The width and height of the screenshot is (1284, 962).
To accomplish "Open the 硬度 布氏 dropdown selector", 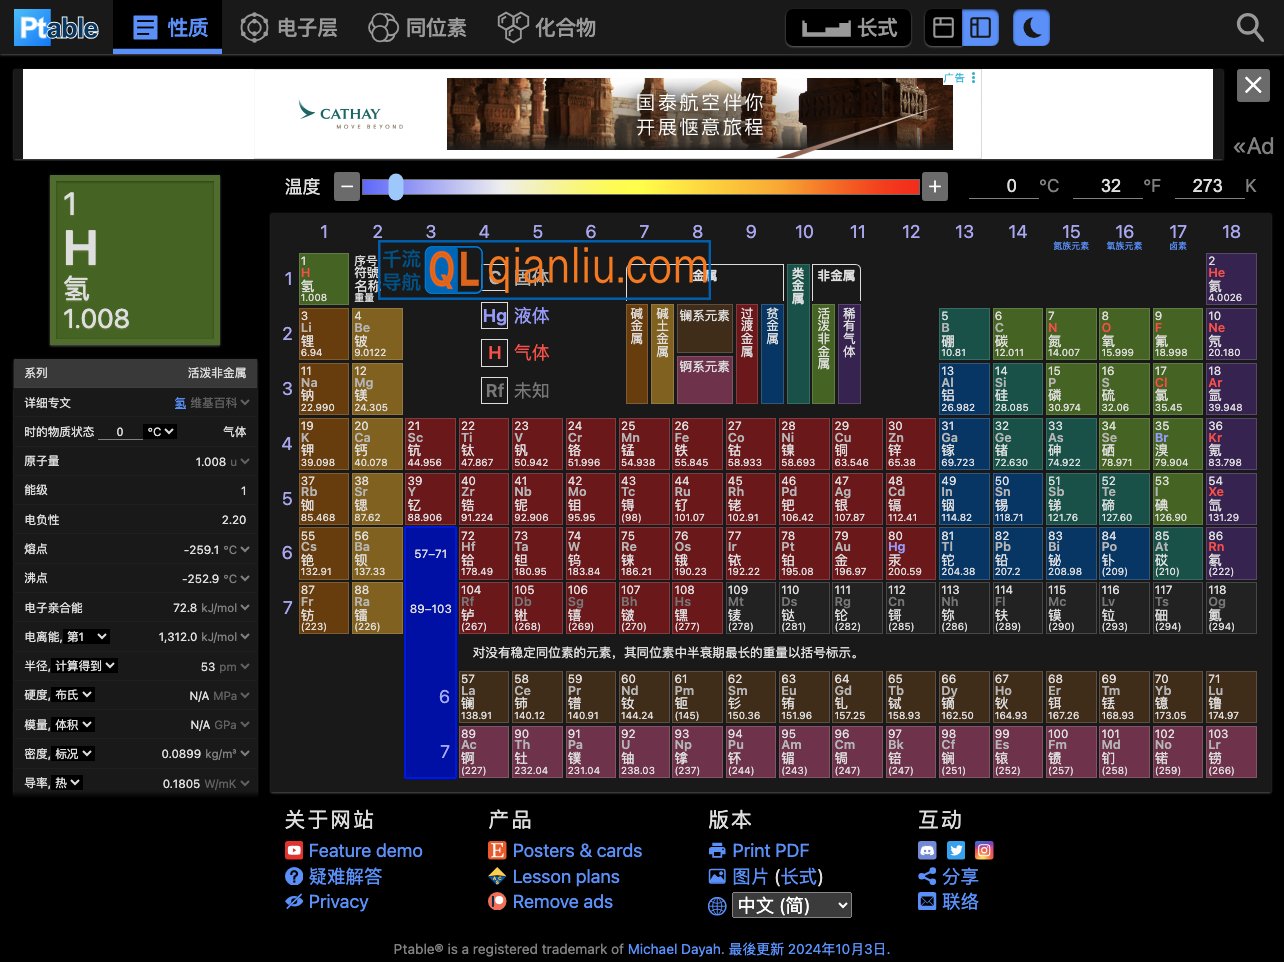I will (75, 695).
